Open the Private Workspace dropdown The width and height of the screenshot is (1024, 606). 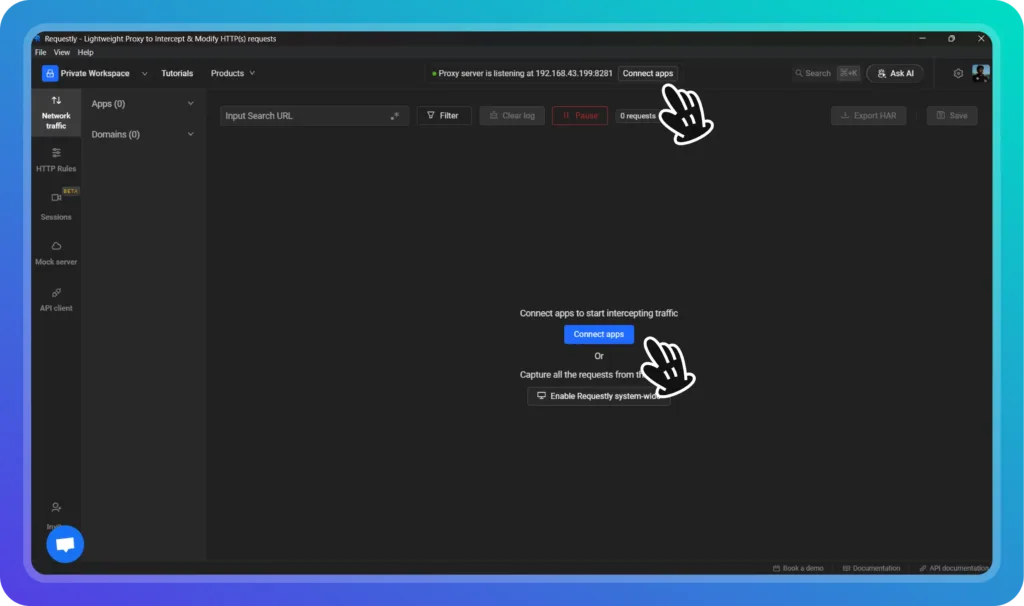pos(95,73)
